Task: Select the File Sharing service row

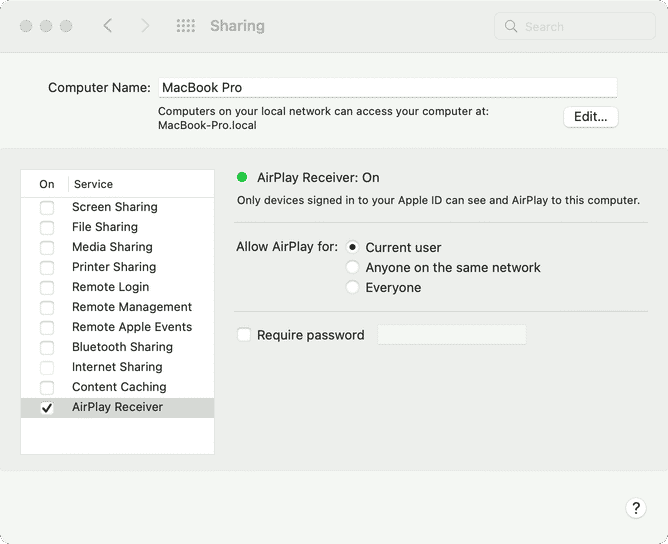Action: (118, 227)
